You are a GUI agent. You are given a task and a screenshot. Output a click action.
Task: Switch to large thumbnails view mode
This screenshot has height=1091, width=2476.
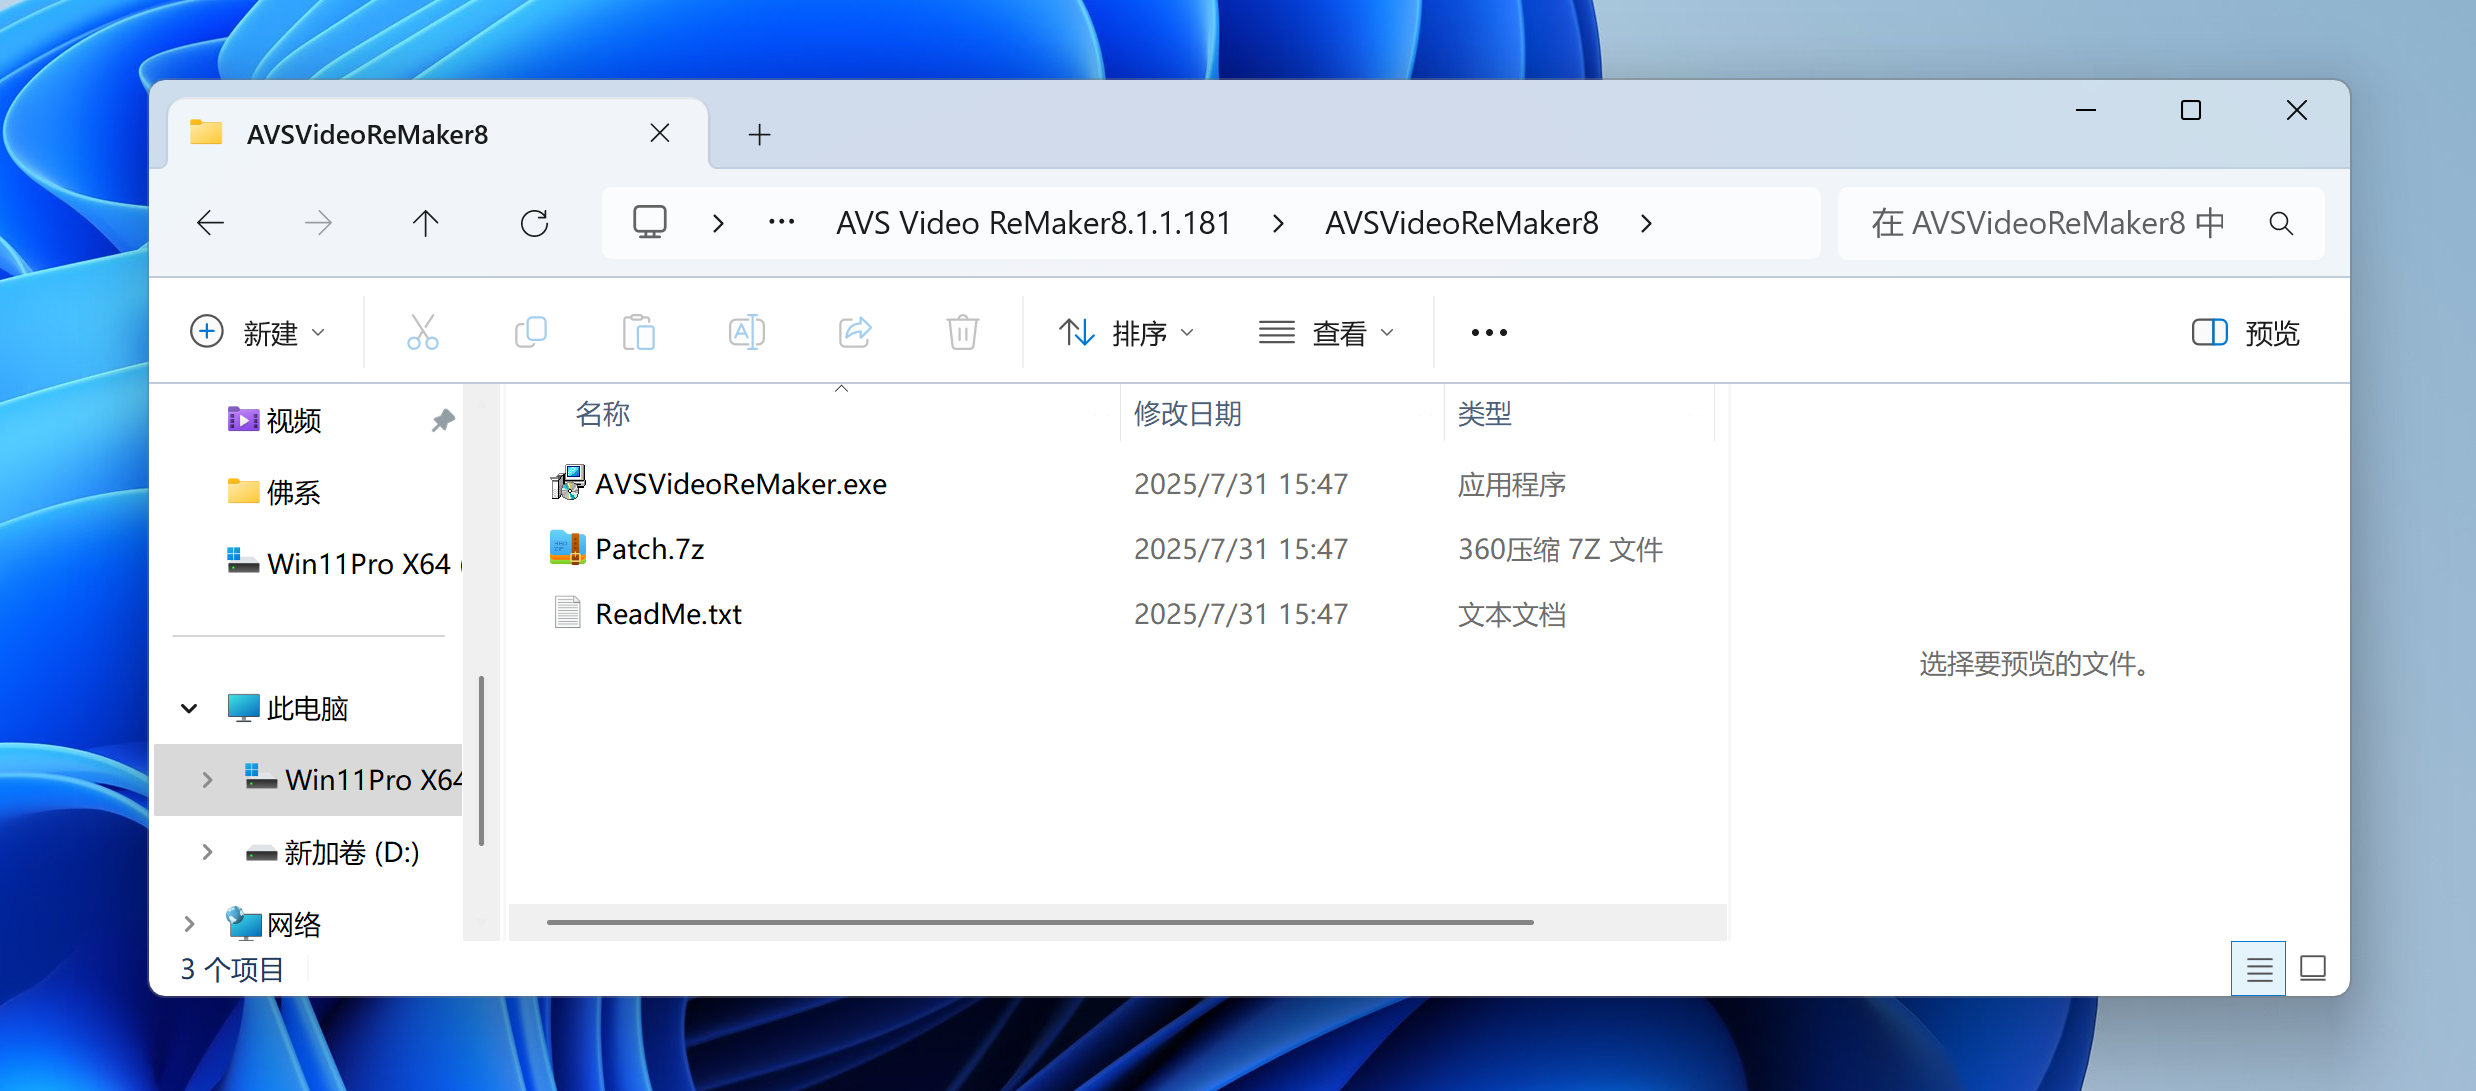coord(2312,968)
